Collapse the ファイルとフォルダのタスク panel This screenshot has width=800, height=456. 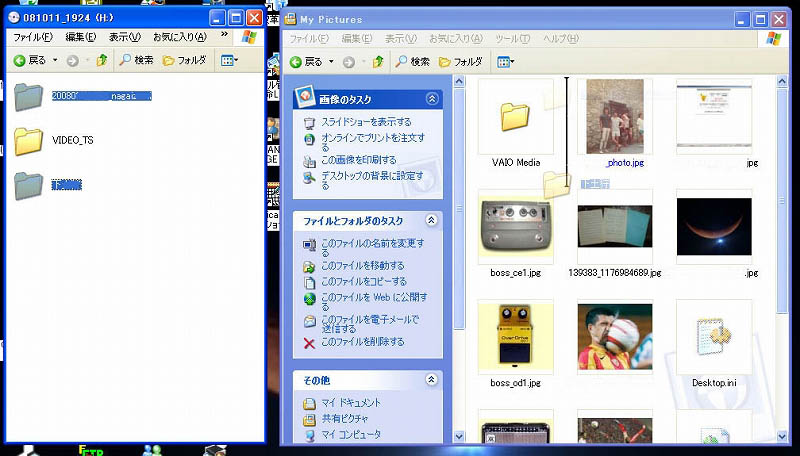(432, 220)
